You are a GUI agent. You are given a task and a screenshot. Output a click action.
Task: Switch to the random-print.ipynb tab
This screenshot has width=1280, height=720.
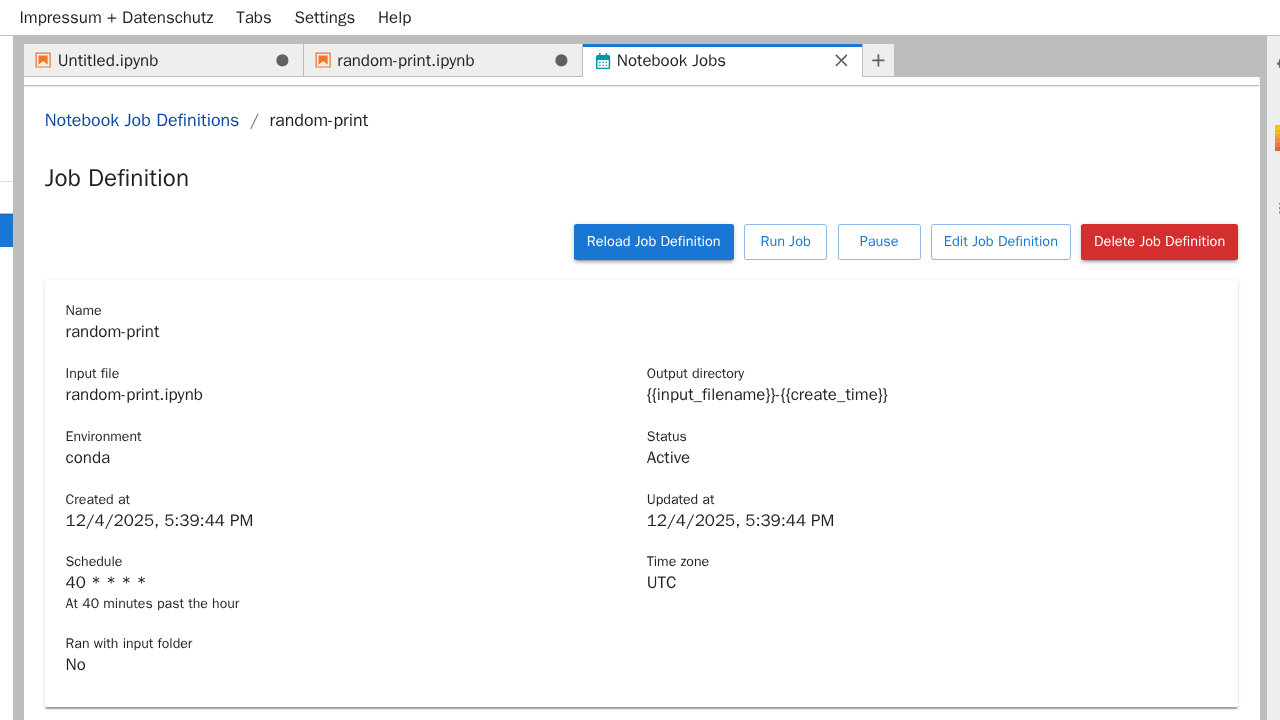pos(405,60)
